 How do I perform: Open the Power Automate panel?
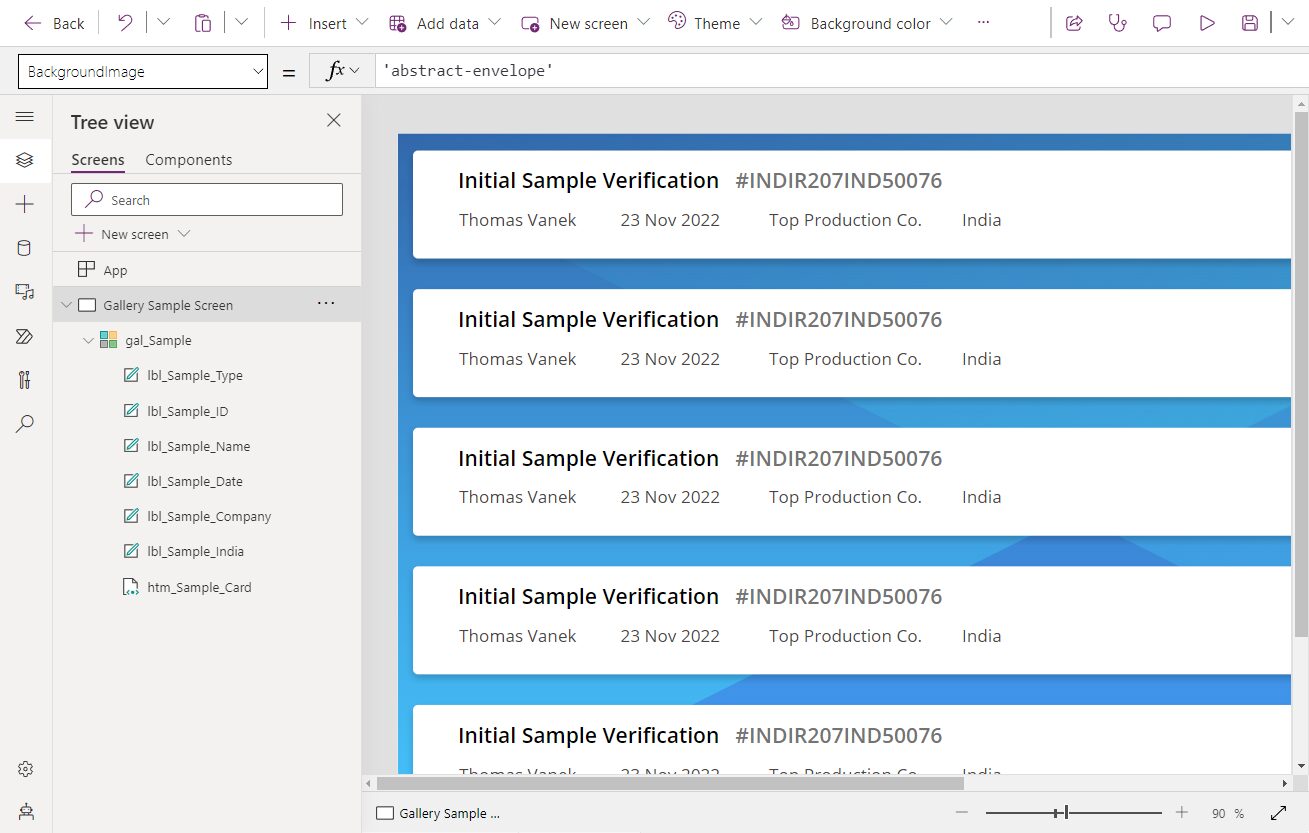point(25,336)
